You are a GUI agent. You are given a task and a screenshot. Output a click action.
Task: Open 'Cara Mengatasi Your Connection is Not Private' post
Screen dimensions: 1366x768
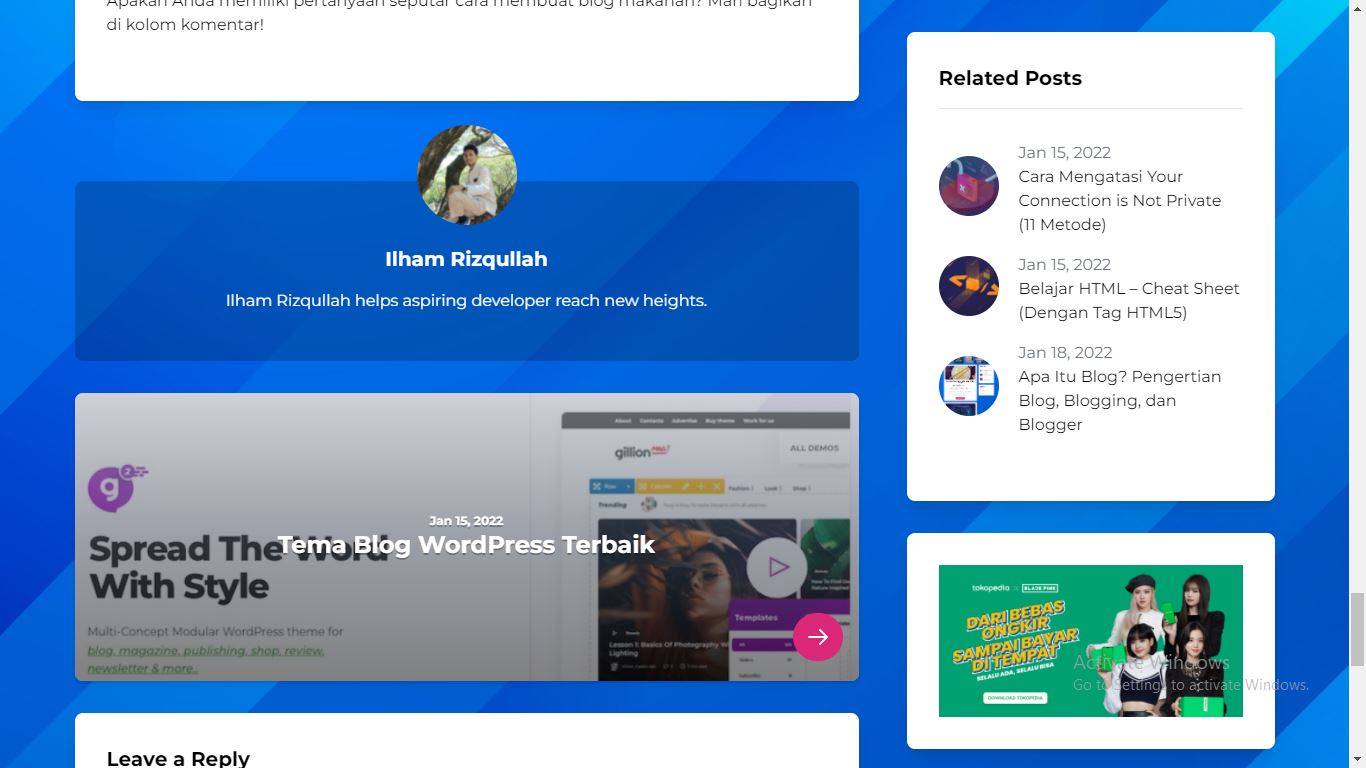click(x=1119, y=200)
